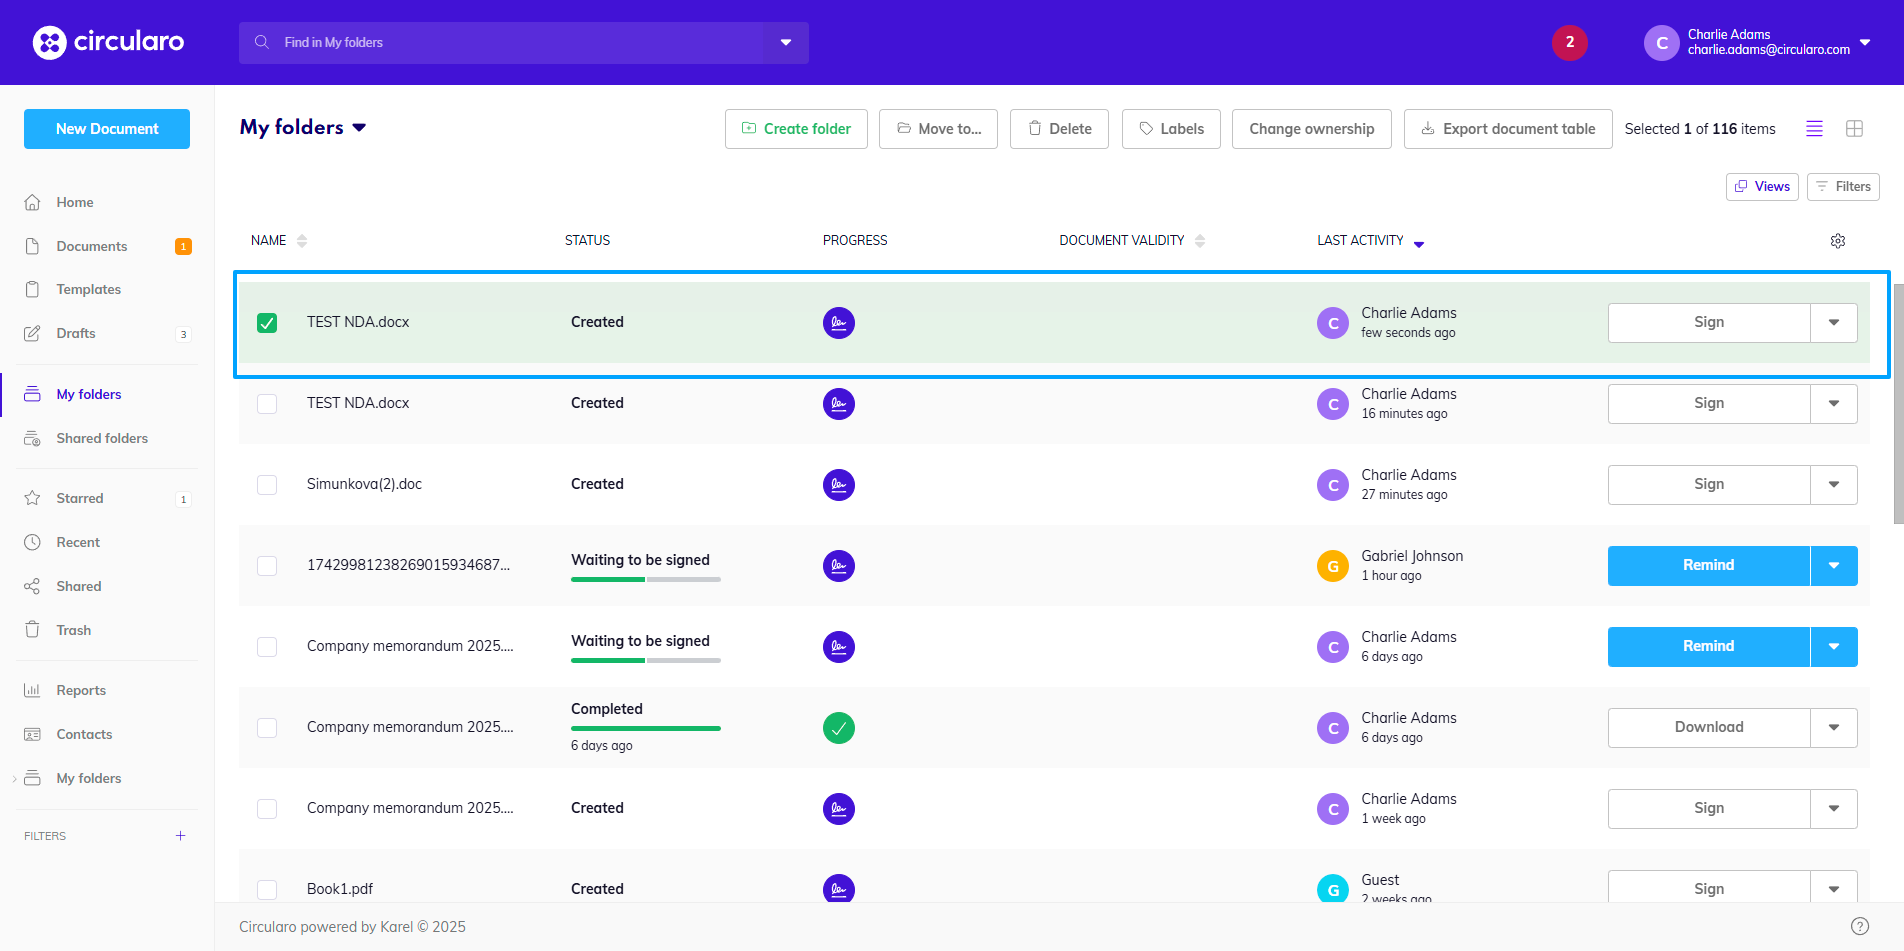Open dropdown arrow next to Download button
The height and width of the screenshot is (951, 1904).
coord(1833,728)
